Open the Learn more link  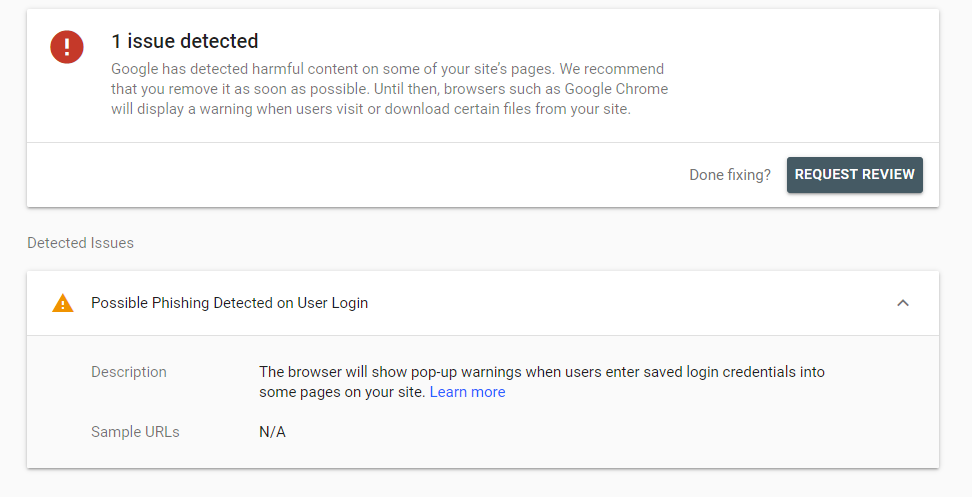(467, 392)
